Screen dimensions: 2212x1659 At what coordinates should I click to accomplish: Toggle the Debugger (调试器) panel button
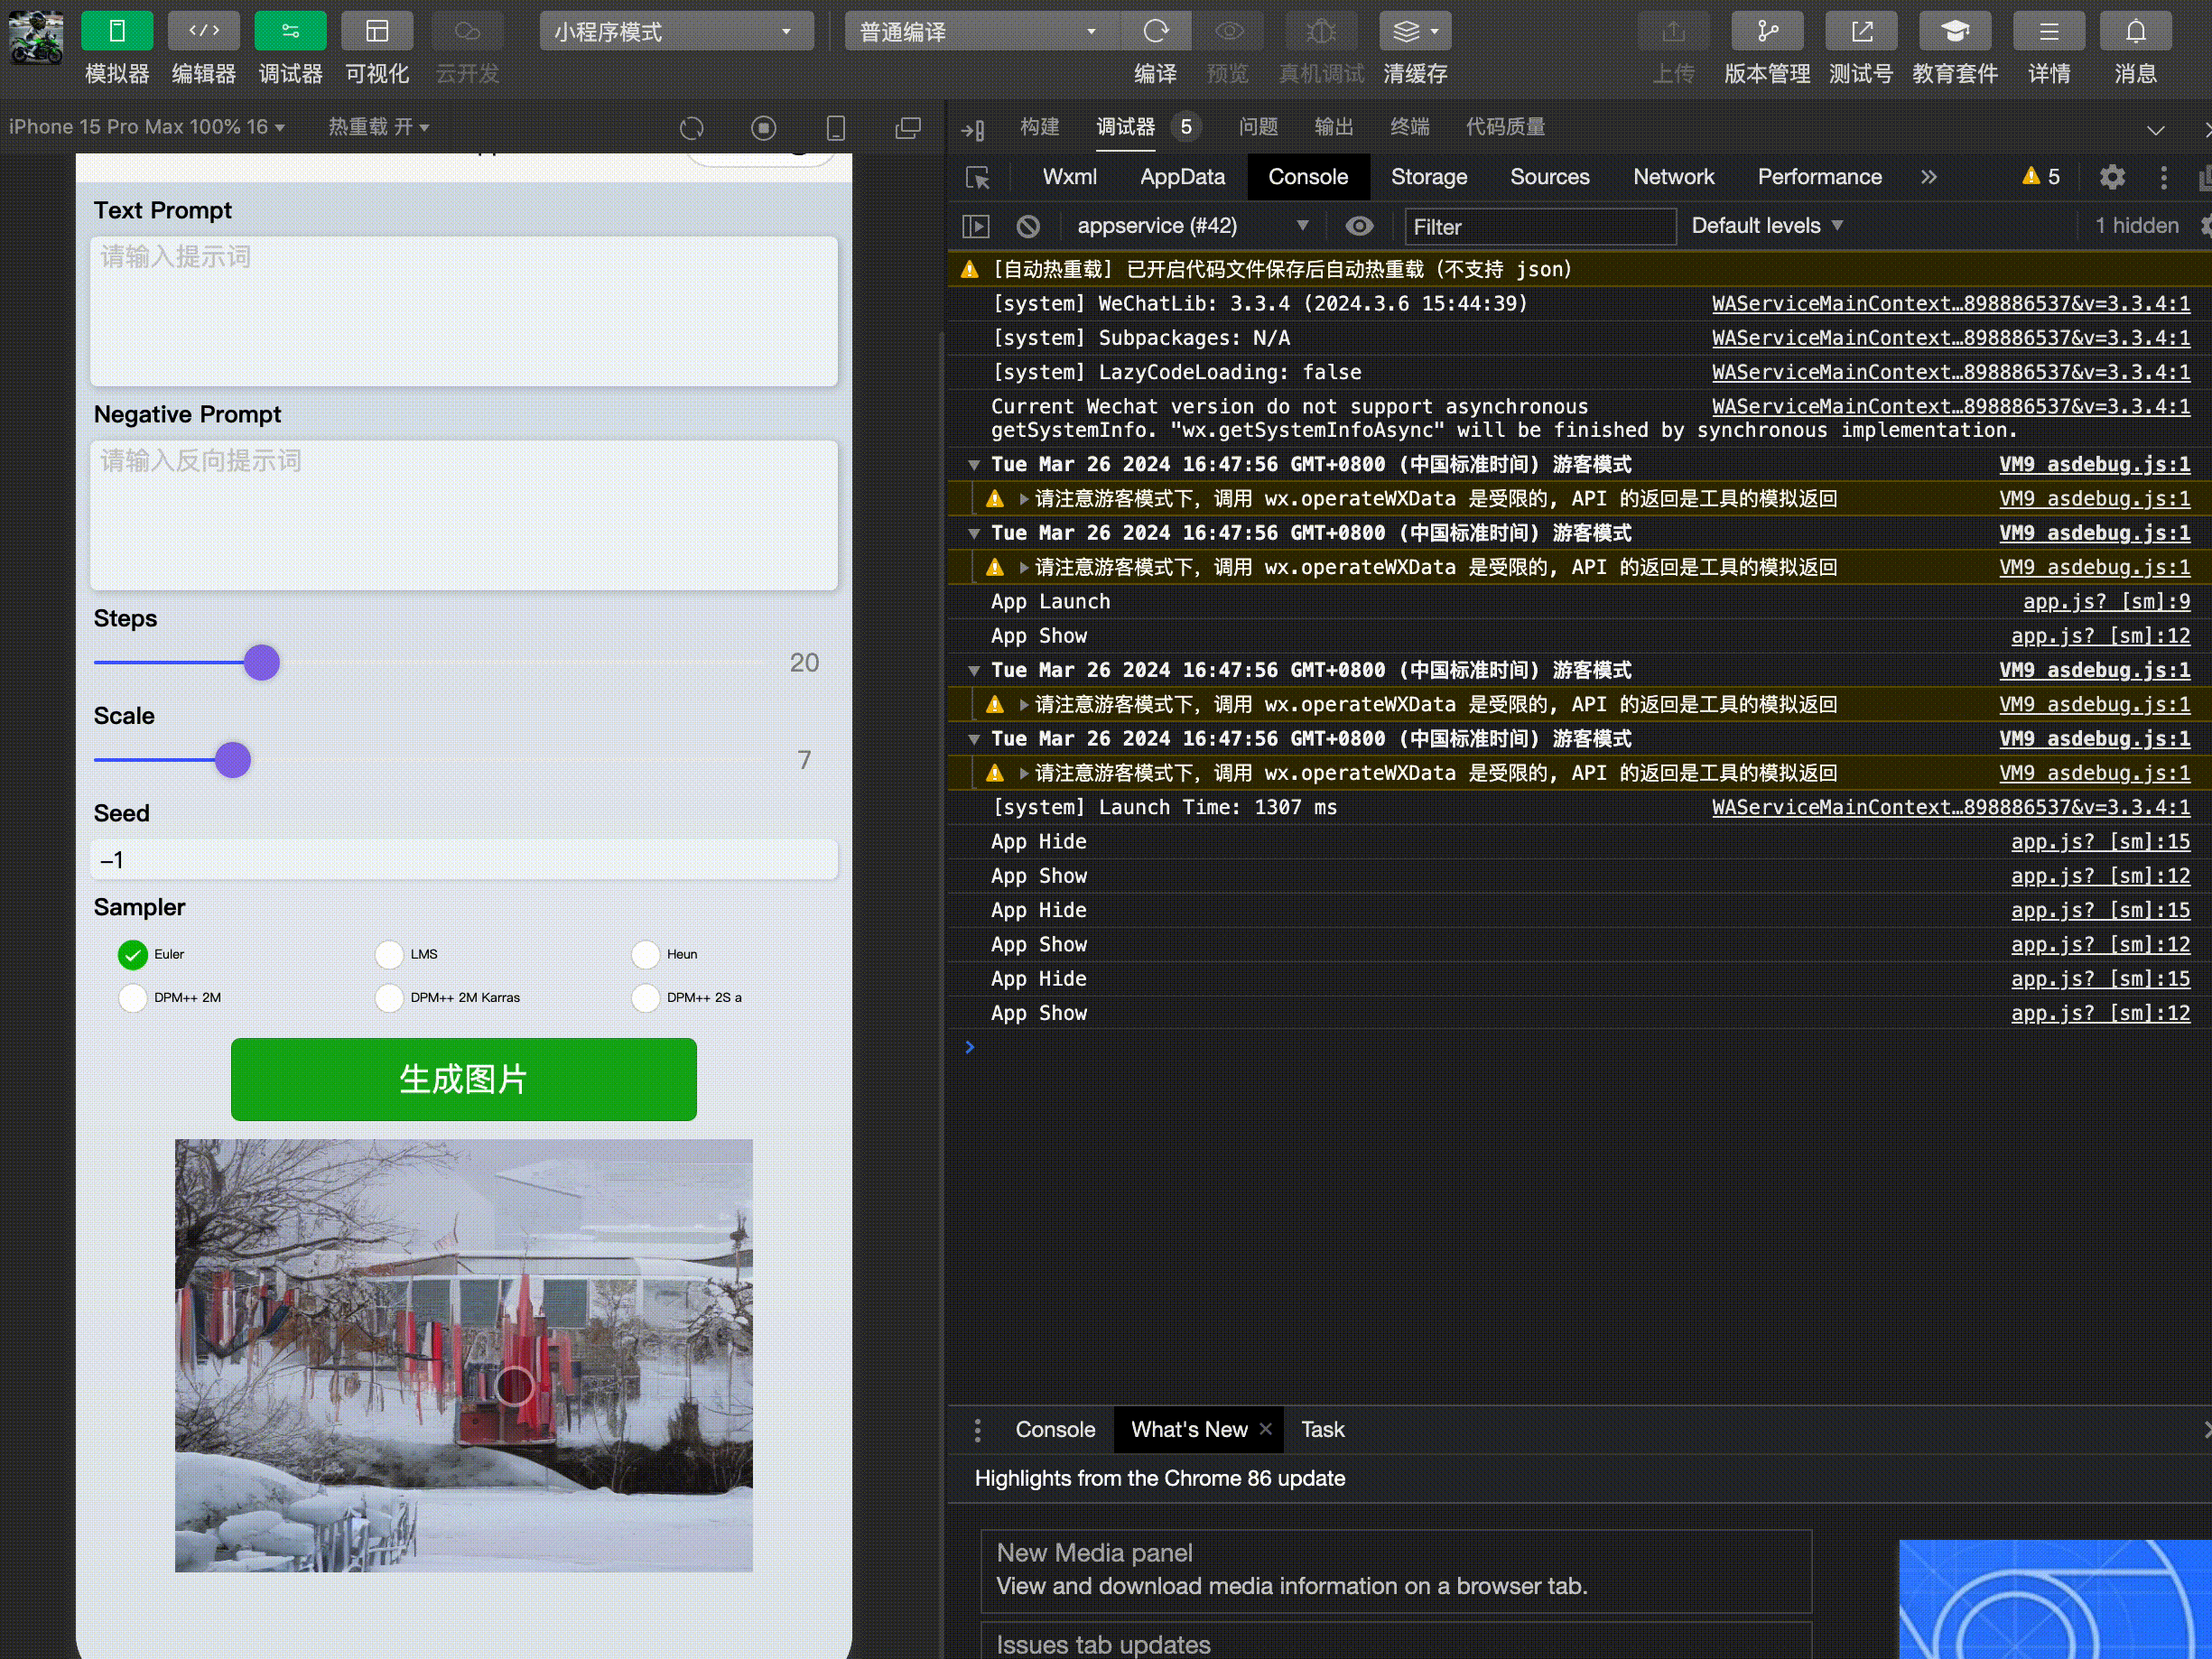click(290, 31)
